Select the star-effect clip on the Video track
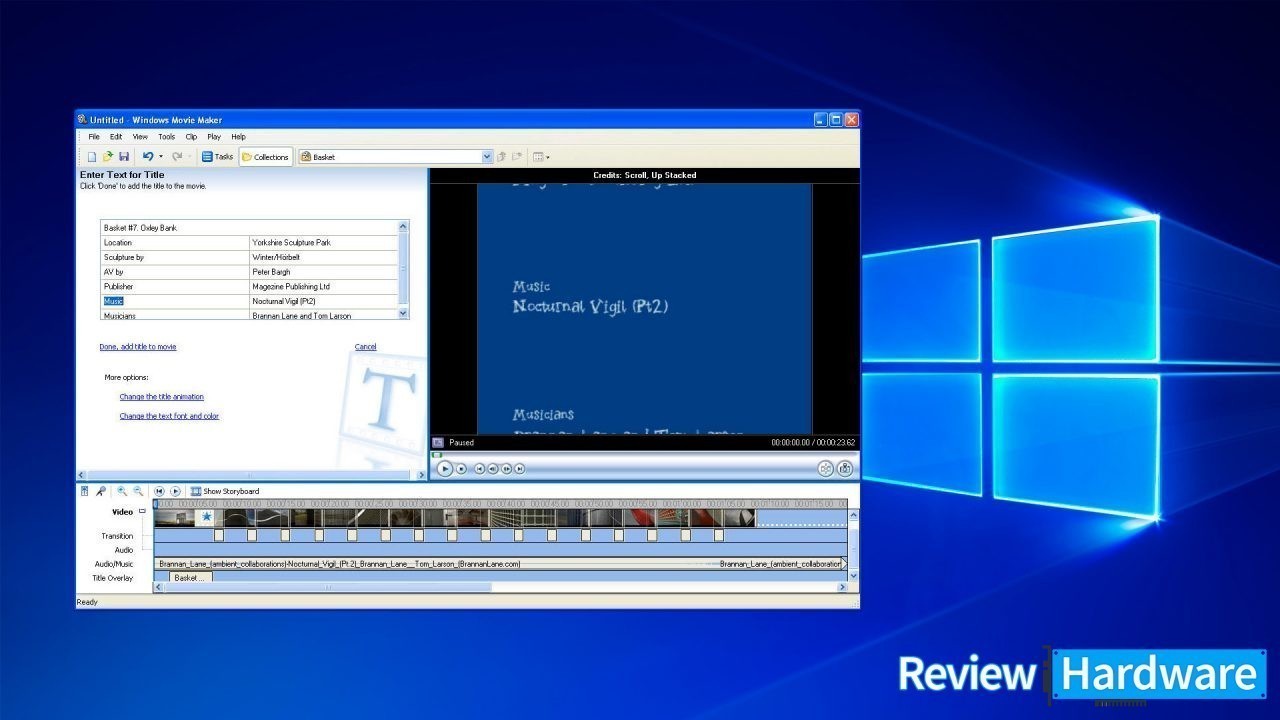The height and width of the screenshot is (720, 1280). (x=206, y=517)
